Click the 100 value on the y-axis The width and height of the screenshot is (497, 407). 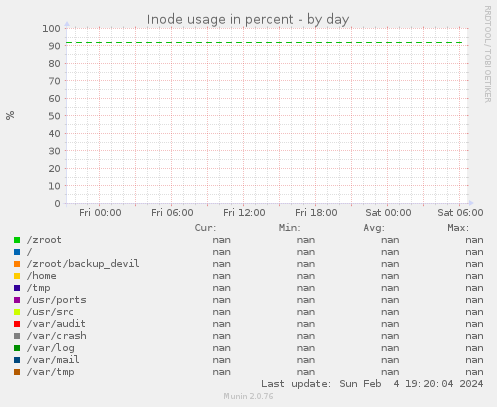tap(51, 29)
